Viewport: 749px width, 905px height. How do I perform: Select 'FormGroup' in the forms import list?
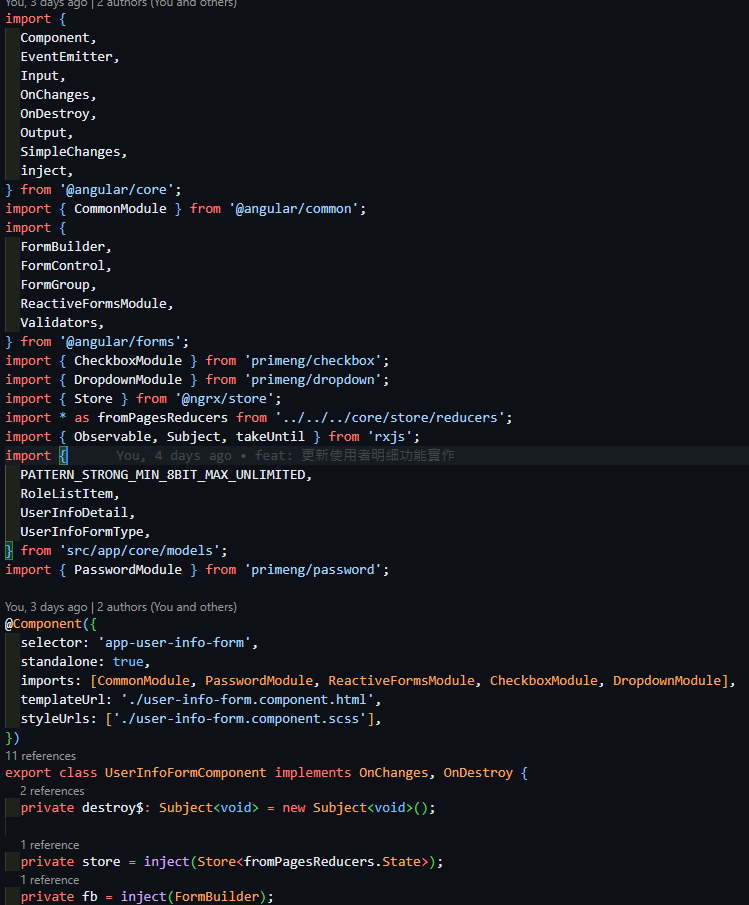pyautogui.click(x=55, y=285)
